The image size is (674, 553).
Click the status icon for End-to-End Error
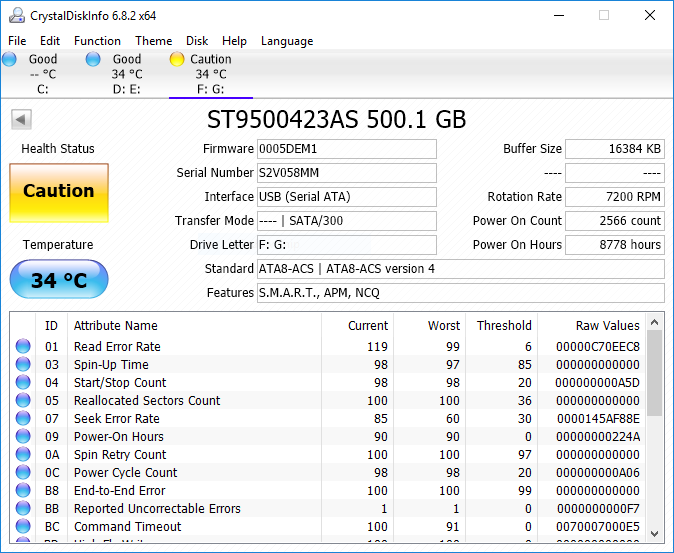23,491
